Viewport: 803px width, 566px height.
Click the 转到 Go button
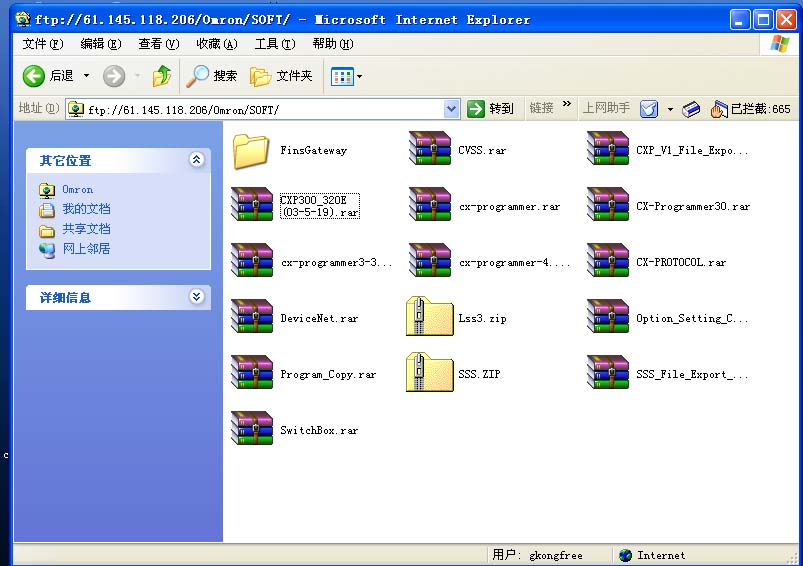tap(490, 109)
